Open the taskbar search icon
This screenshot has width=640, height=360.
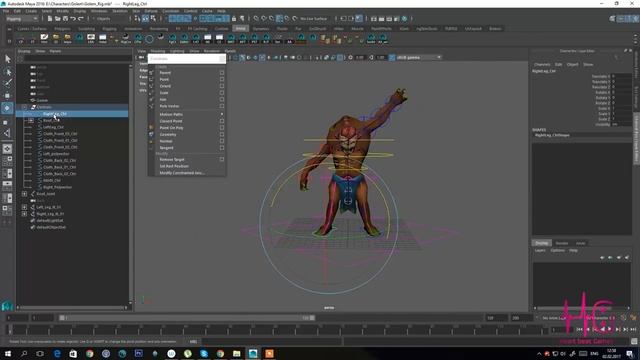pyautogui.click(x=24, y=353)
